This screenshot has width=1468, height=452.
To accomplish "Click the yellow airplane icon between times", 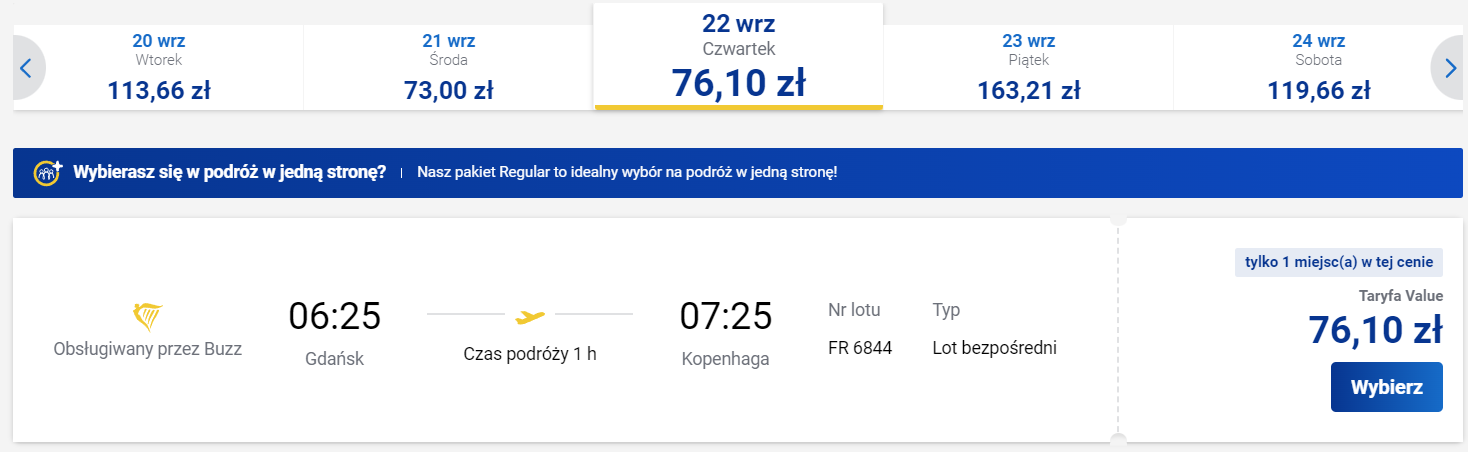I will (x=530, y=317).
